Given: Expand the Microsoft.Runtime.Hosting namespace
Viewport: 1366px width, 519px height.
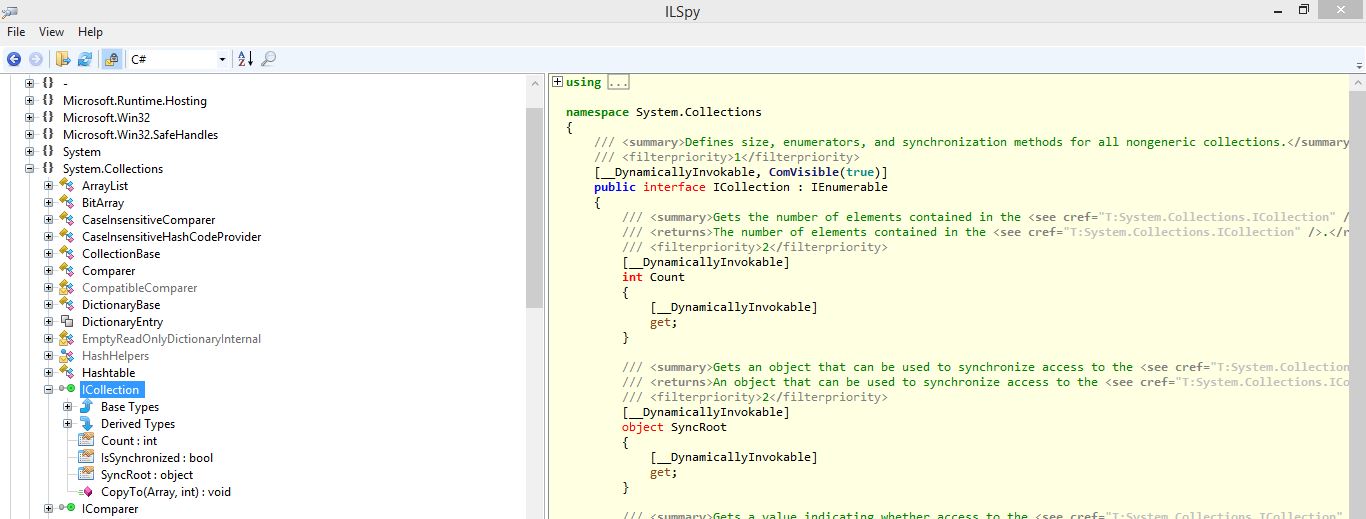Looking at the screenshot, I should [29, 100].
